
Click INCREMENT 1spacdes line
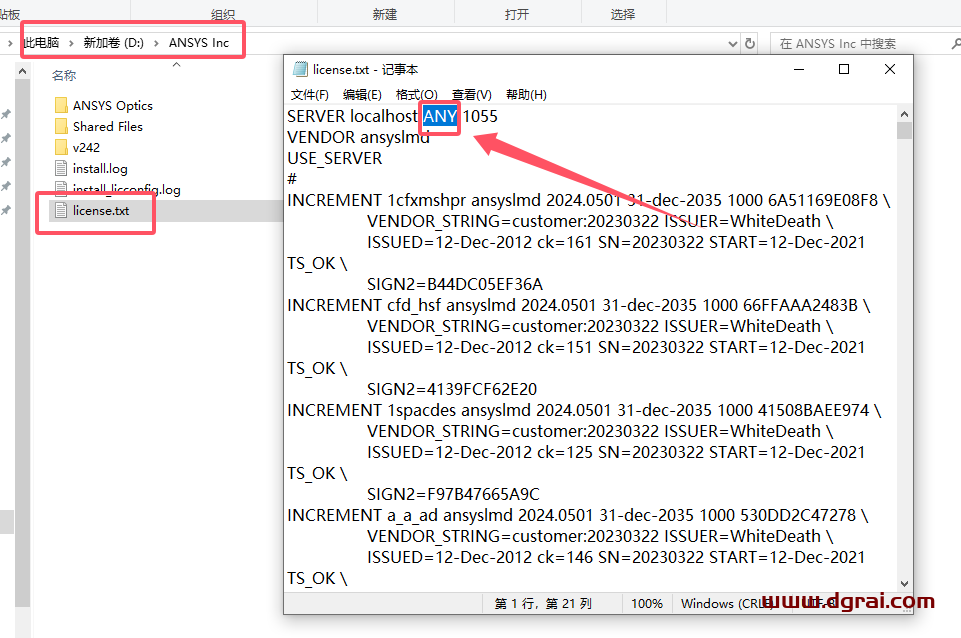click(x=584, y=410)
